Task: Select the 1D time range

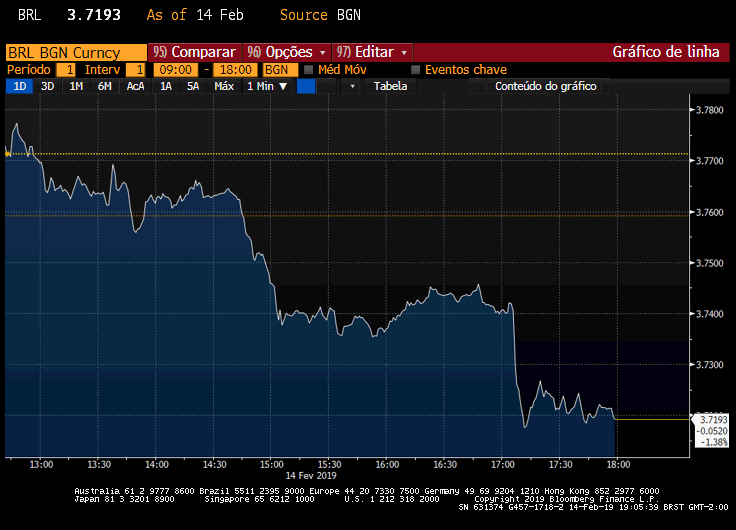Action: (20, 86)
